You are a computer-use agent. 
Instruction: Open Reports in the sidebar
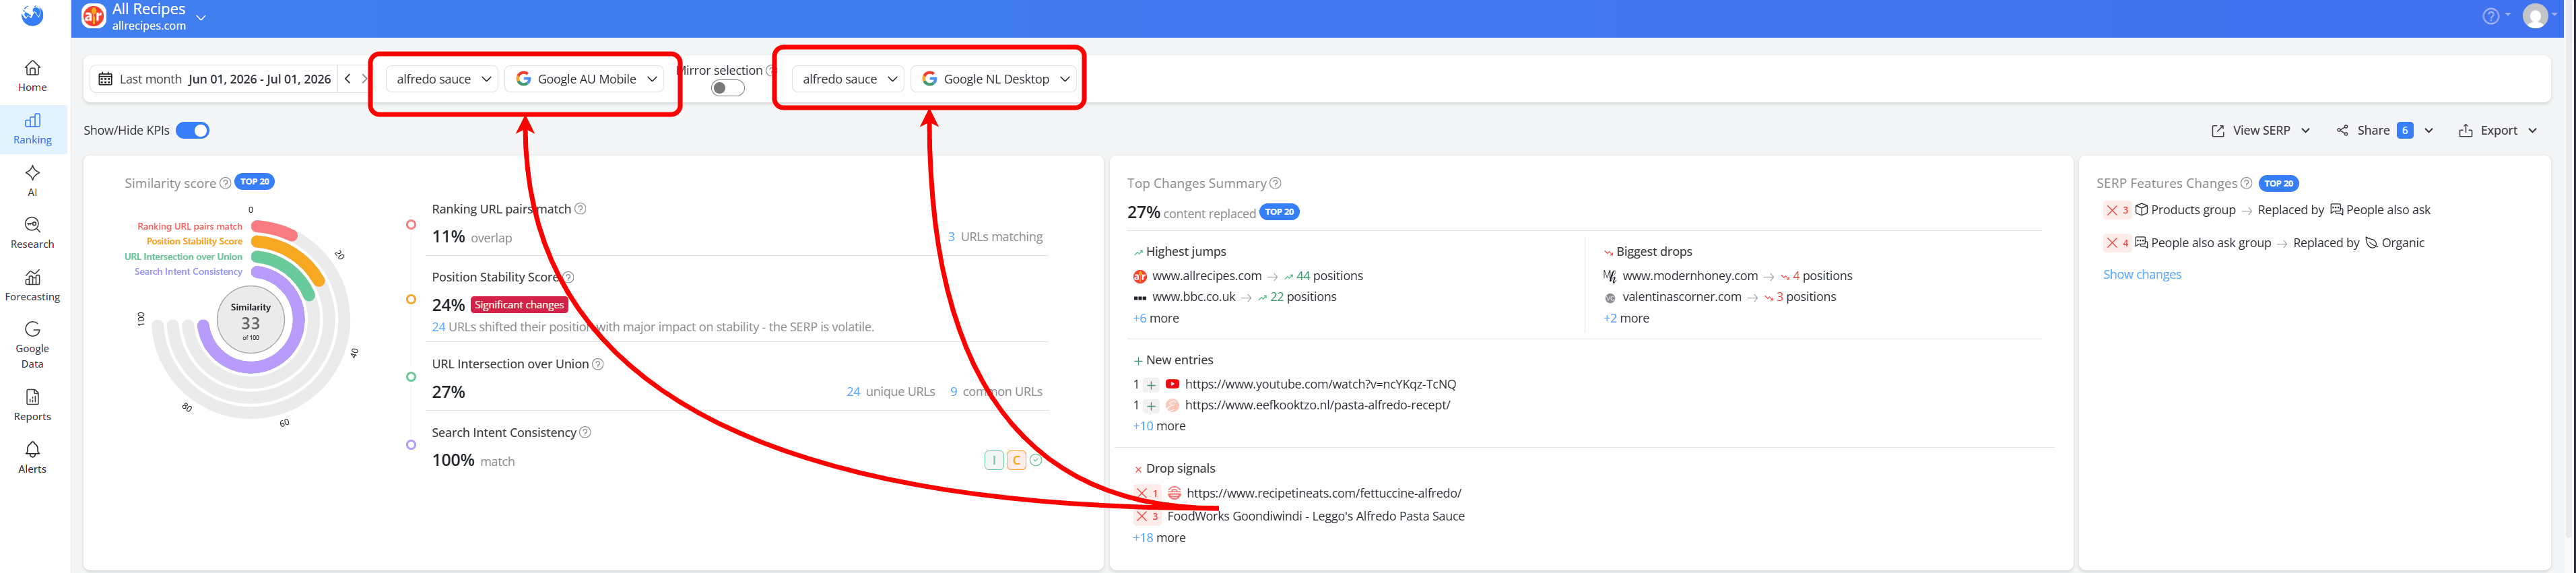click(32, 405)
